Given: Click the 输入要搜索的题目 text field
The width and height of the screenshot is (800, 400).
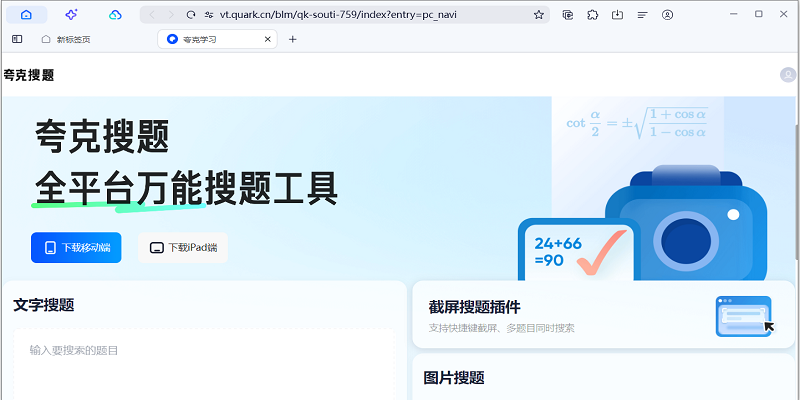Looking at the screenshot, I should (x=204, y=364).
